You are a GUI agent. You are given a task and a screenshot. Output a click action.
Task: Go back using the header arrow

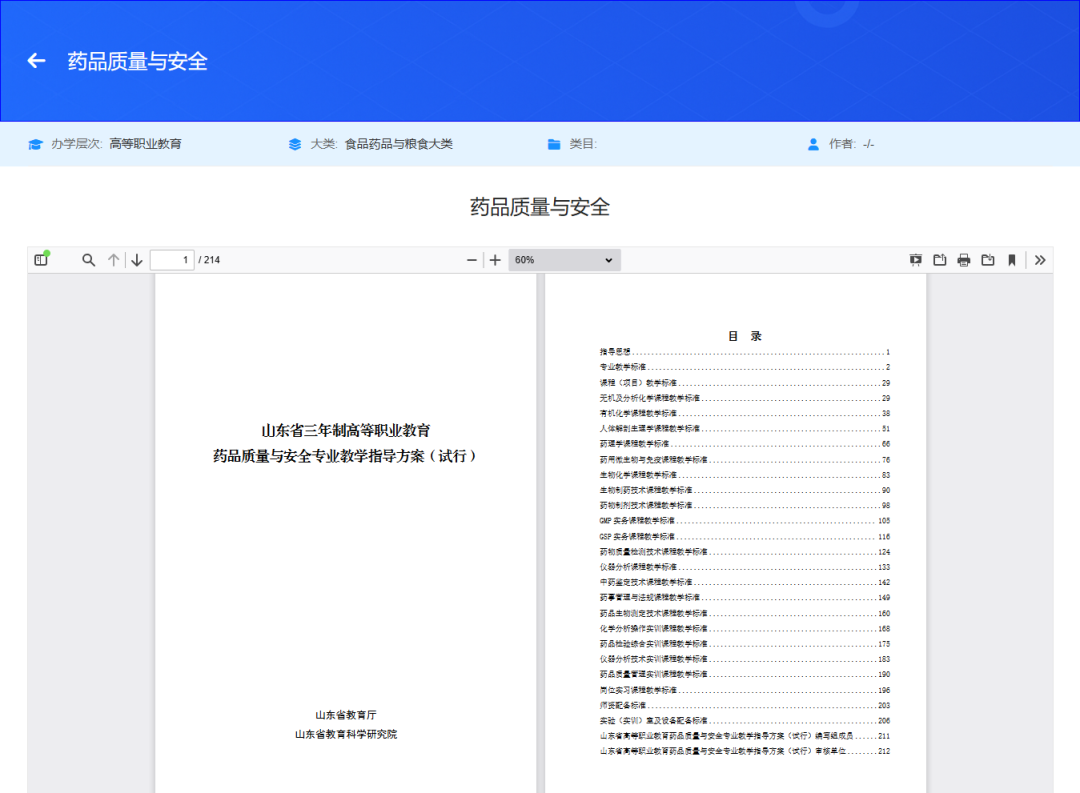(36, 60)
